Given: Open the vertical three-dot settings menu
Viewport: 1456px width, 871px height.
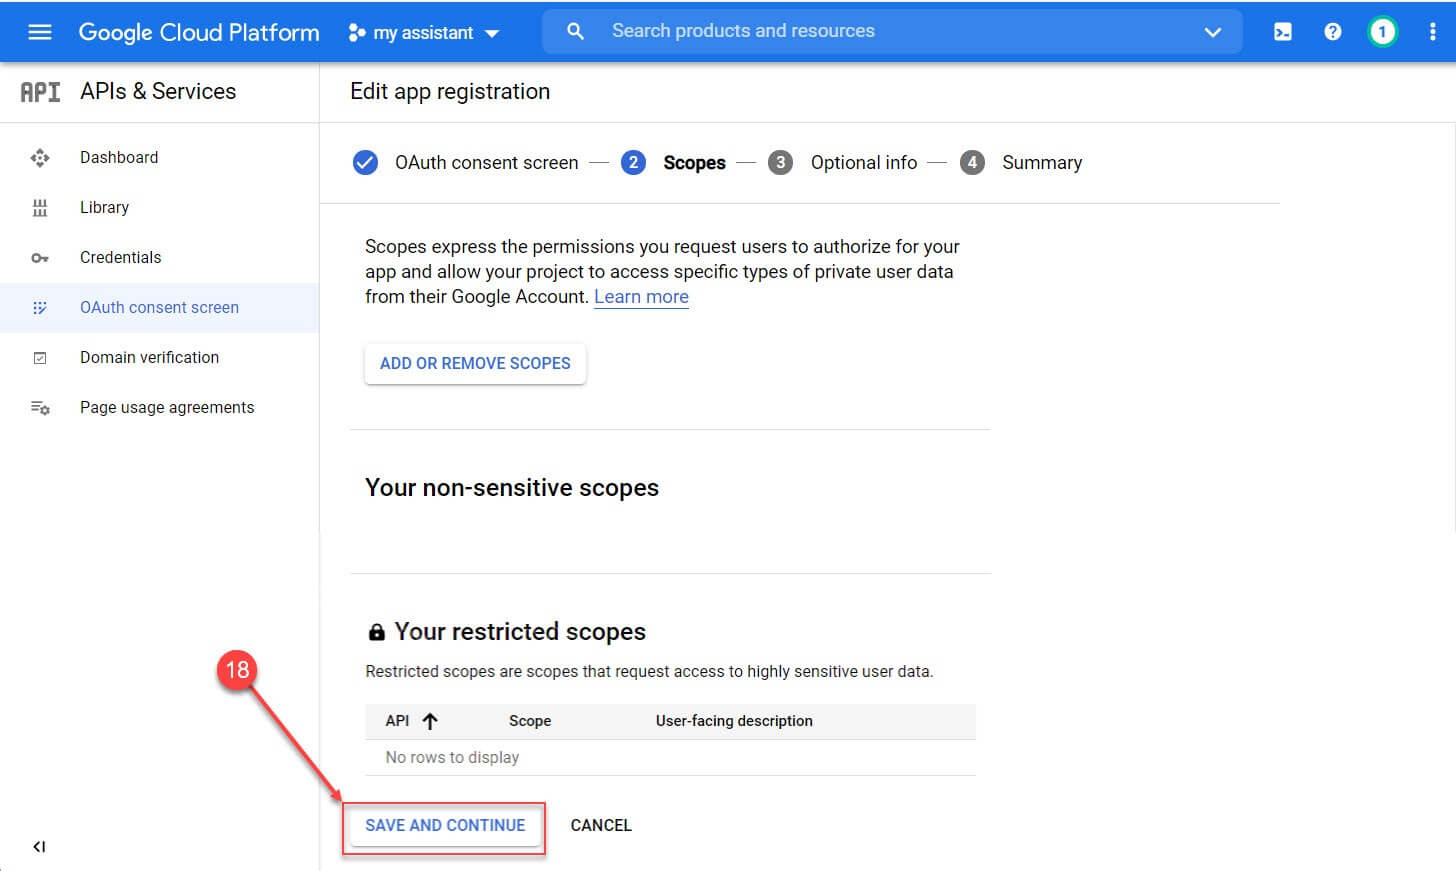Looking at the screenshot, I should (1432, 32).
